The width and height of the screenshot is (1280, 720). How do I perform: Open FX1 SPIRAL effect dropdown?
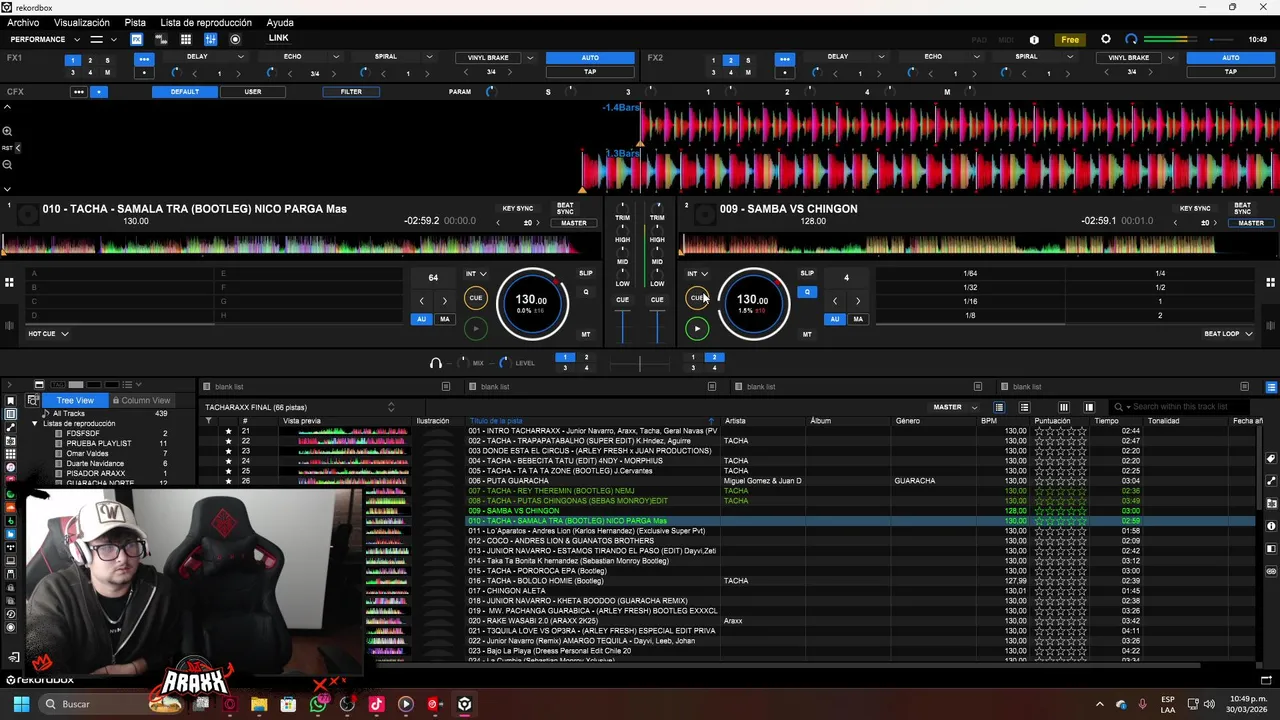point(430,57)
